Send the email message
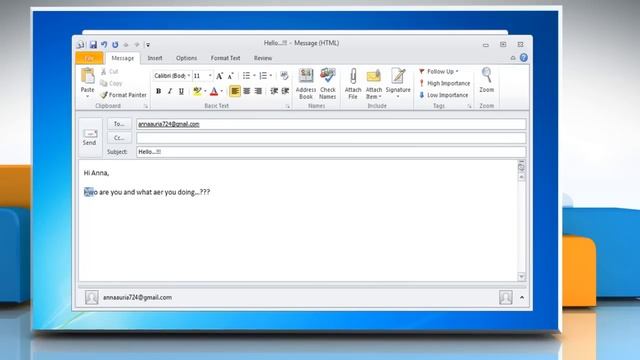Viewport: 640px width, 360px height. click(89, 138)
